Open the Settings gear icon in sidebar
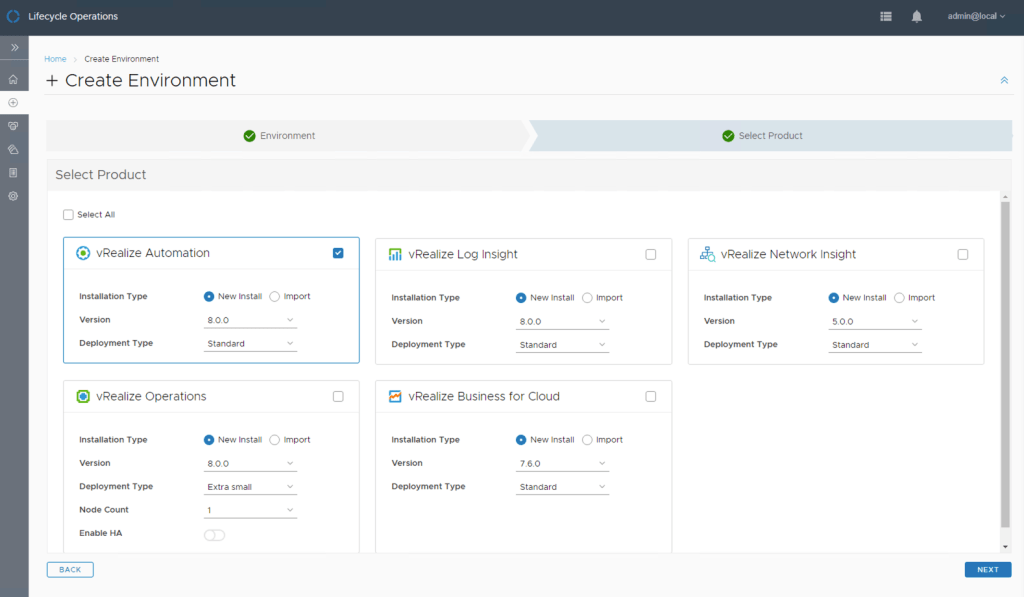Screen dimensions: 1024x597 13,196
